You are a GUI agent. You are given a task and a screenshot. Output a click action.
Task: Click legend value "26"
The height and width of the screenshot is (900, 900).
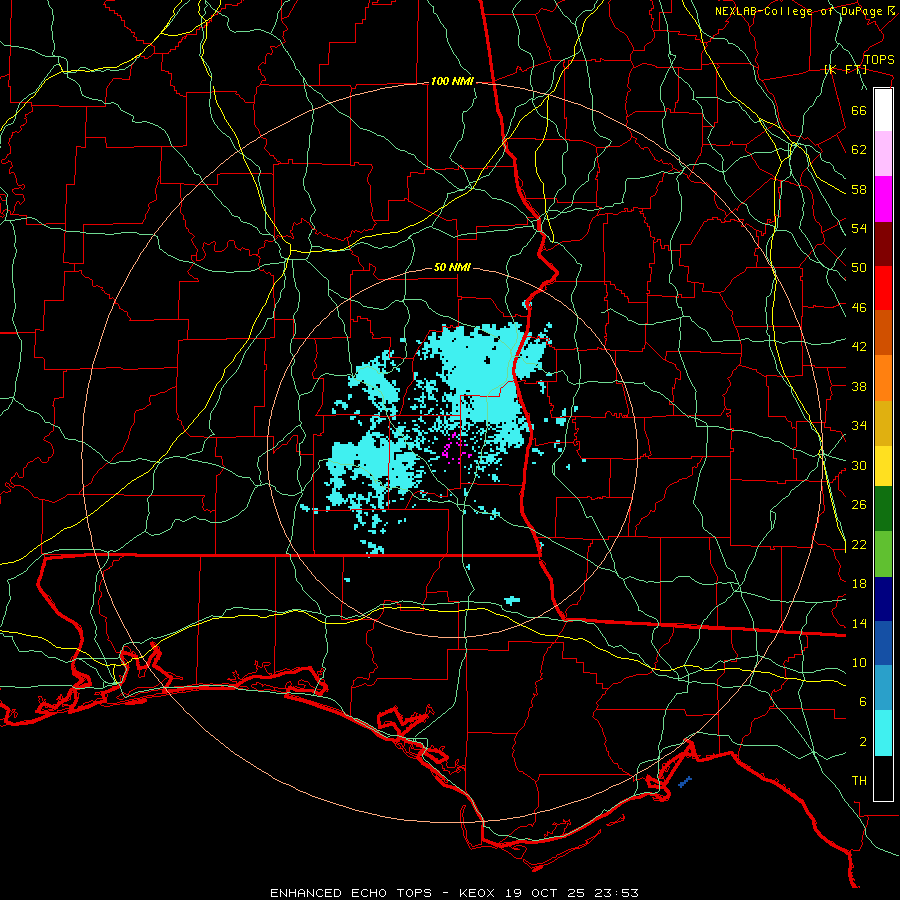click(859, 505)
